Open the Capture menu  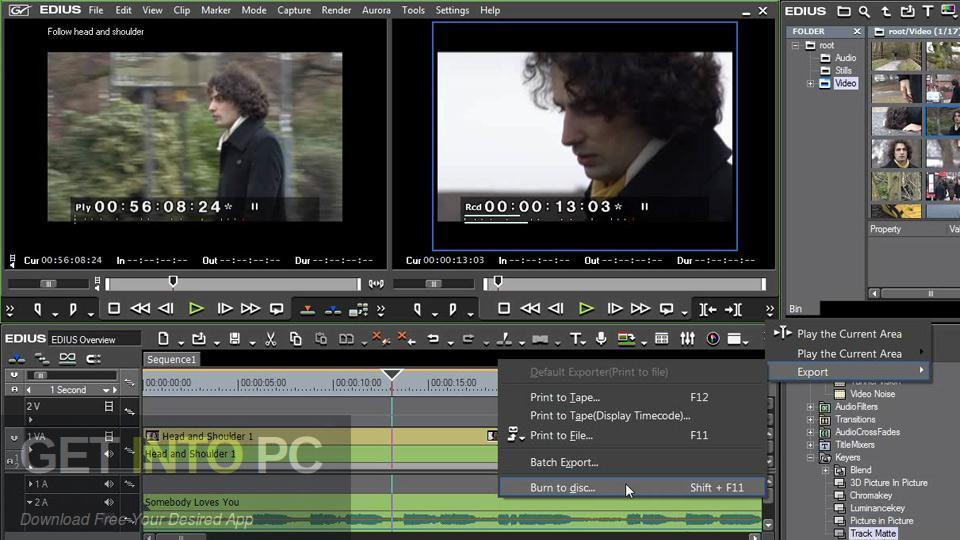(294, 10)
